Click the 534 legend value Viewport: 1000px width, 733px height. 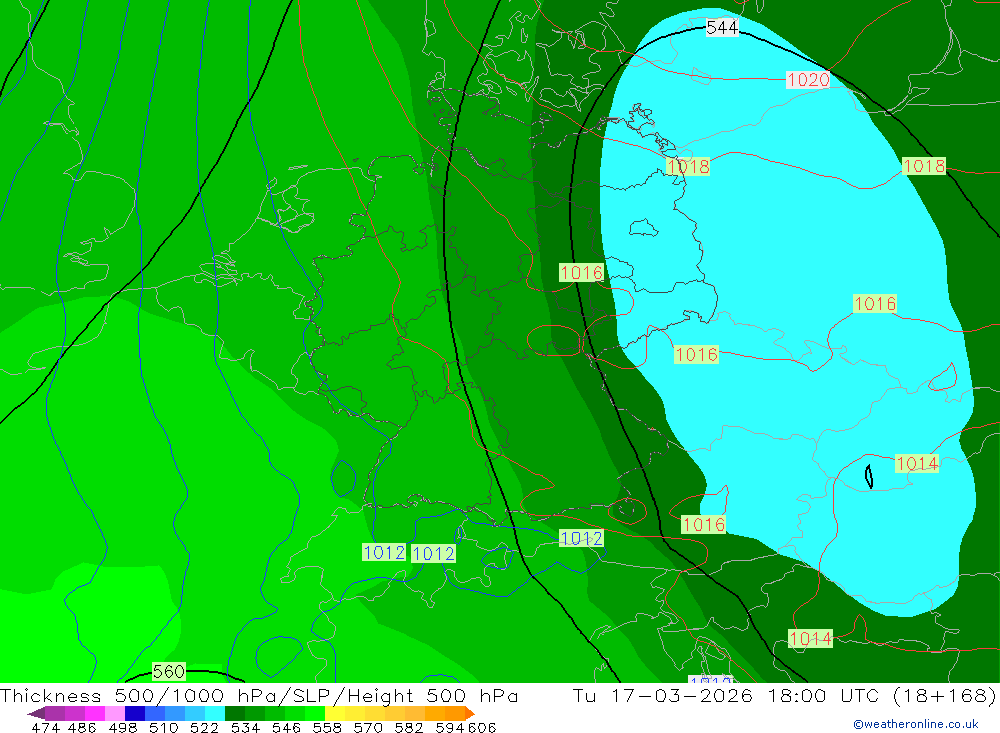coord(245,727)
